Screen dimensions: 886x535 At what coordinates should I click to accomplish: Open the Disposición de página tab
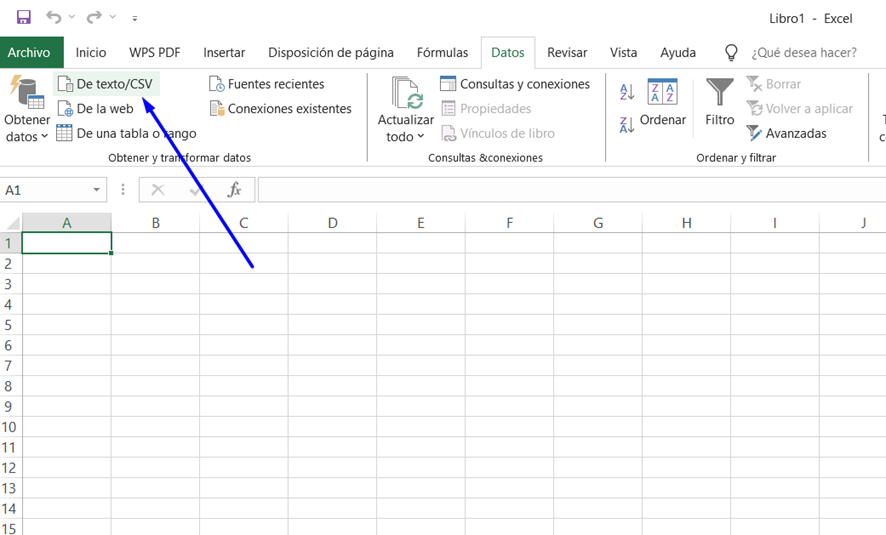tap(331, 53)
